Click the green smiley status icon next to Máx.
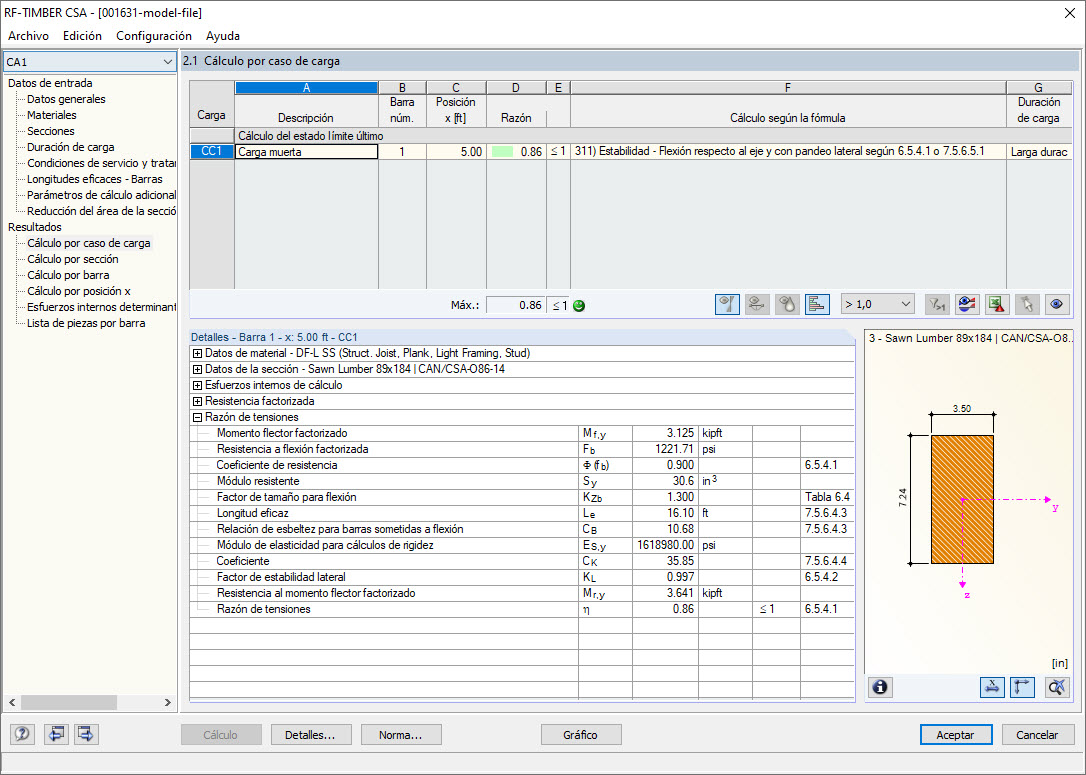The image size is (1086, 775). point(579,305)
